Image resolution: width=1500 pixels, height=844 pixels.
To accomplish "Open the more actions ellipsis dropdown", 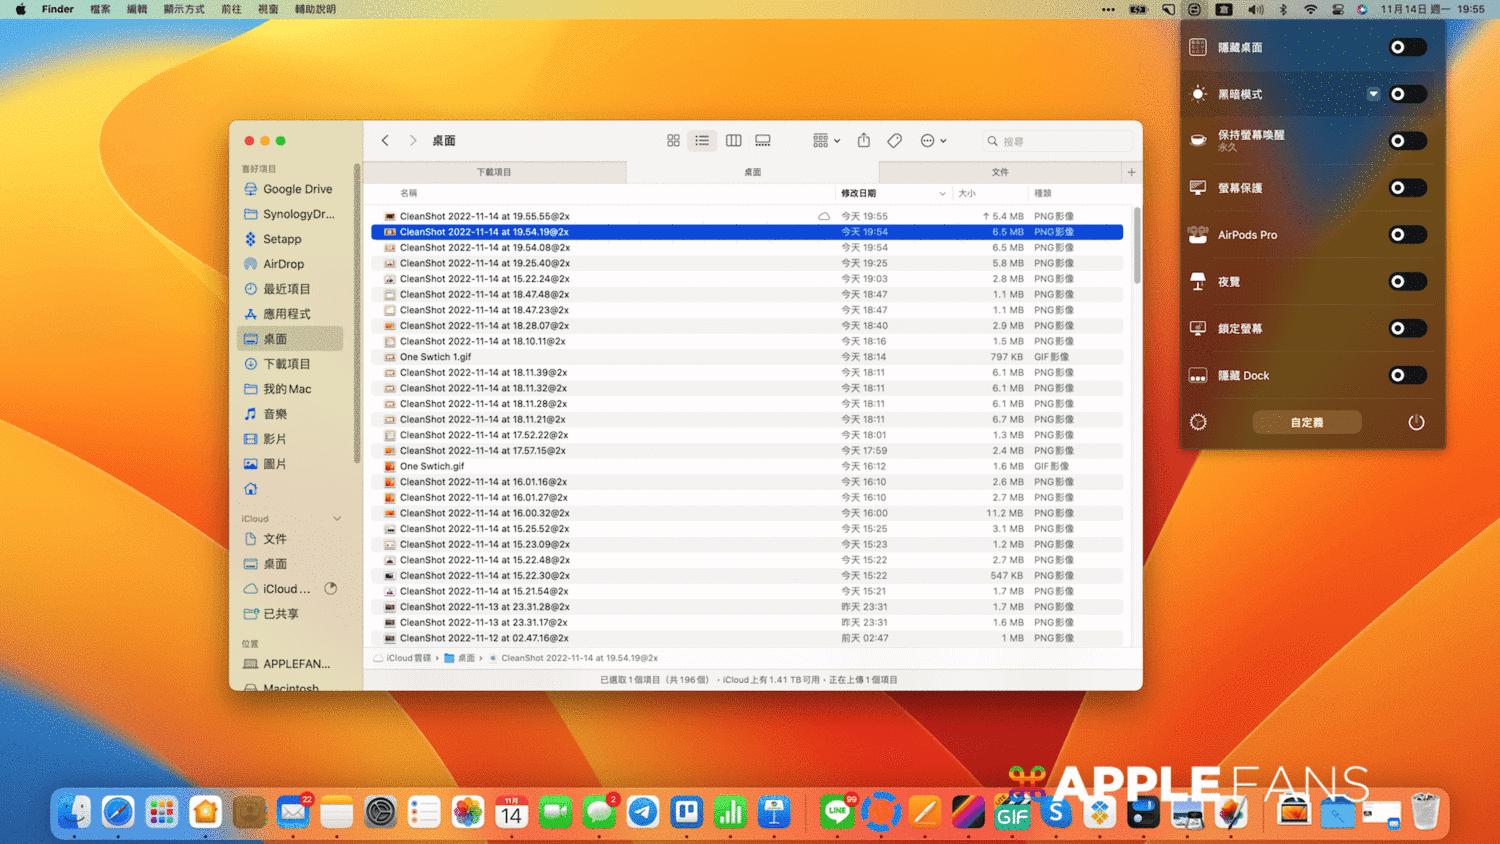I will coord(933,141).
